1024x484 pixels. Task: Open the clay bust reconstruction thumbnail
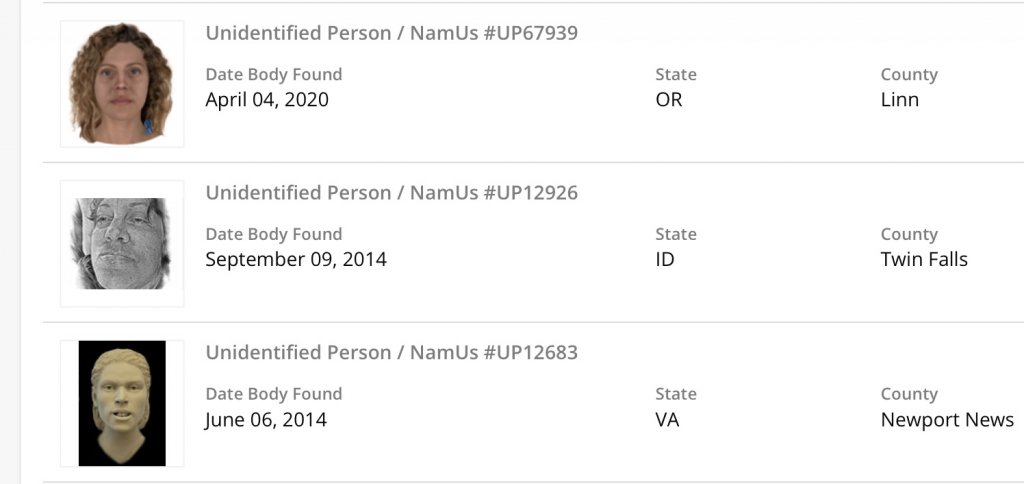click(x=121, y=403)
